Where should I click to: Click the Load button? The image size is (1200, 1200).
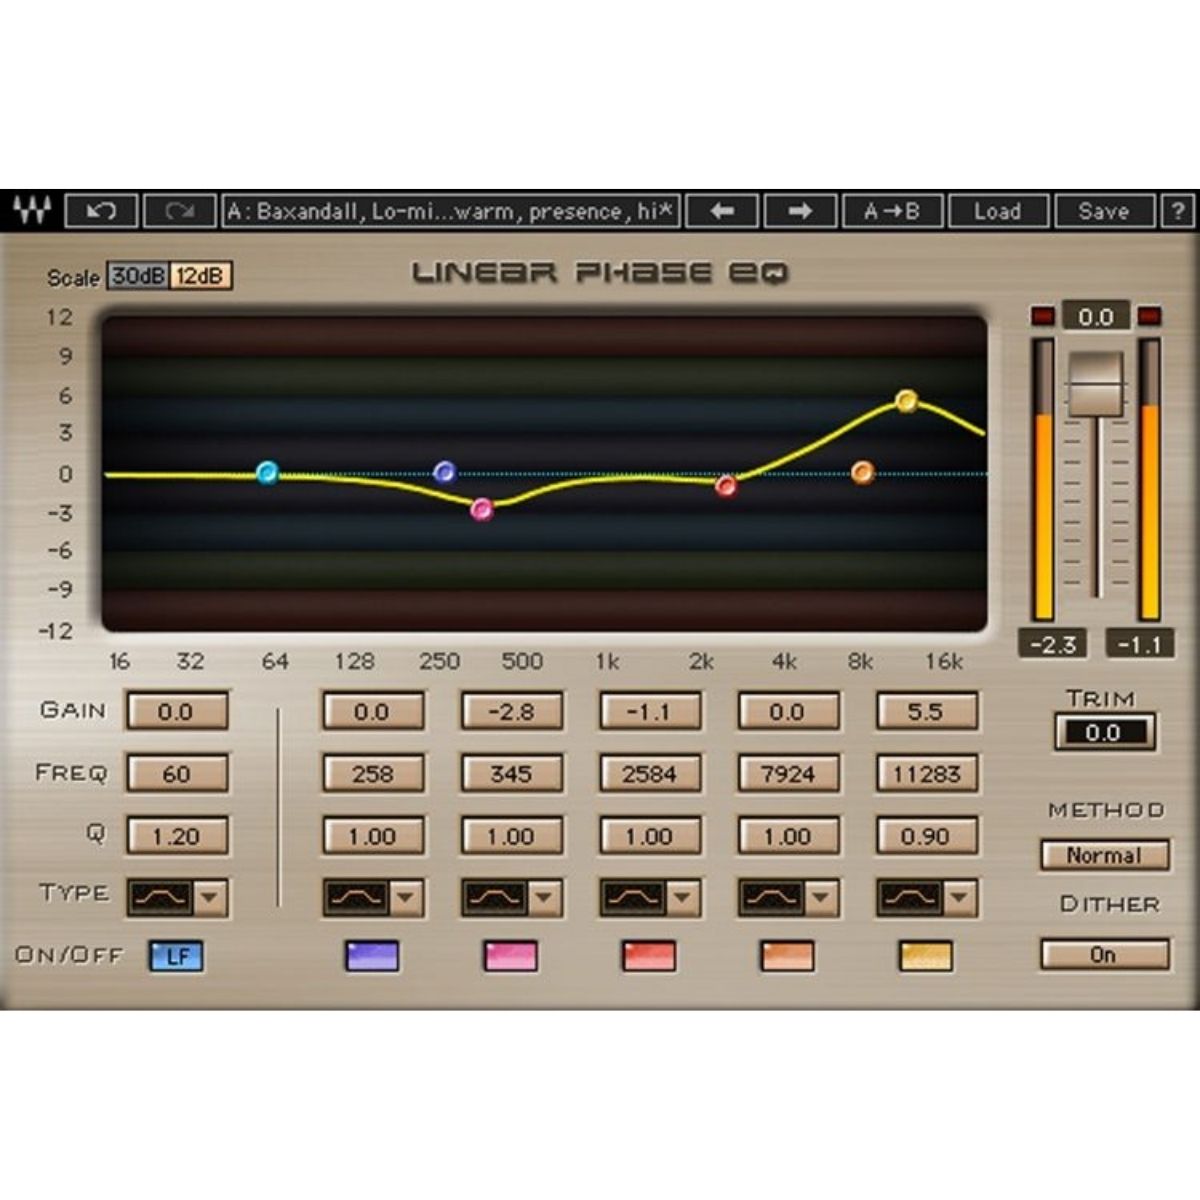click(x=998, y=211)
